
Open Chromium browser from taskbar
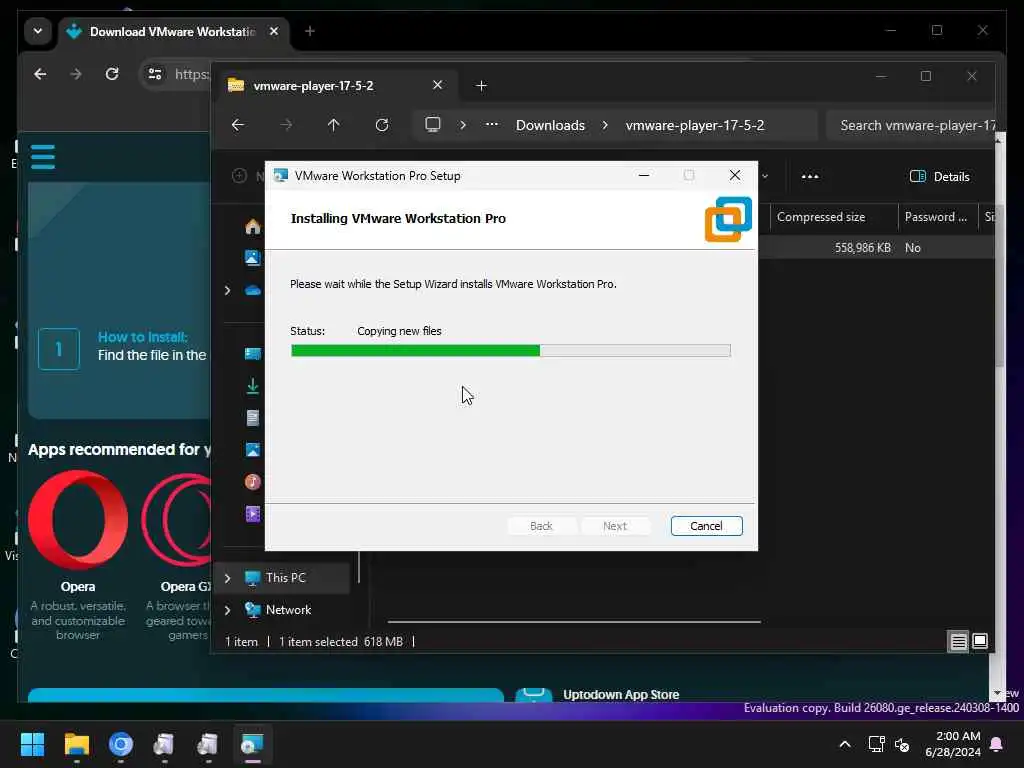tap(121, 744)
